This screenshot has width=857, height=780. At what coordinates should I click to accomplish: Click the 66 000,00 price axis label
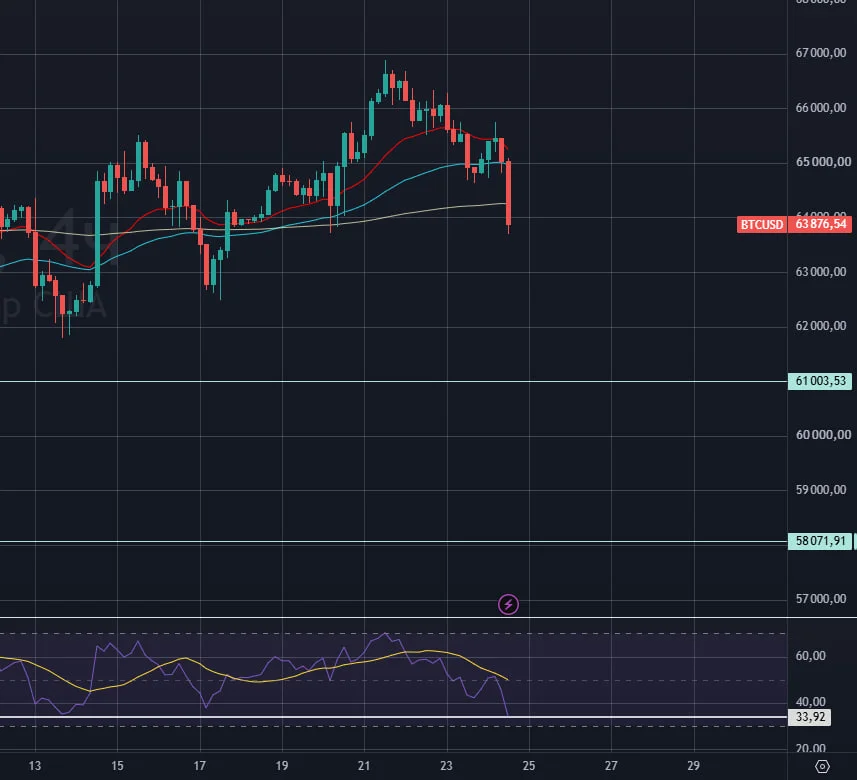[x=820, y=108]
